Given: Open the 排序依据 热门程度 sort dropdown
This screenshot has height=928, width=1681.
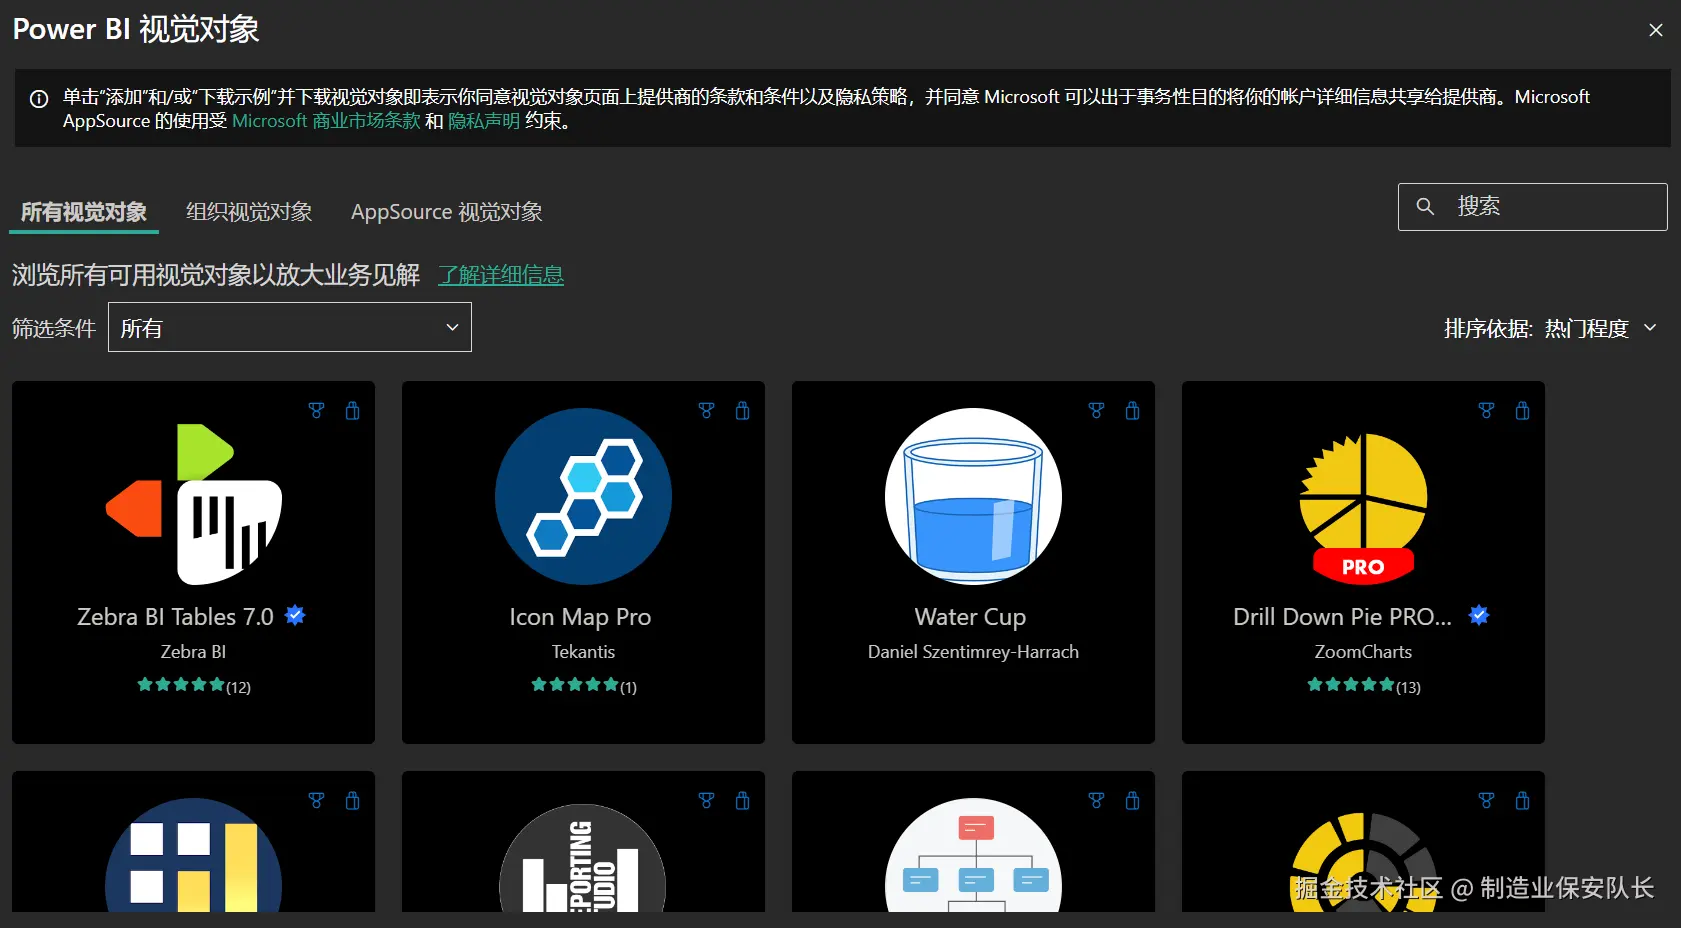Looking at the screenshot, I should coord(1551,328).
